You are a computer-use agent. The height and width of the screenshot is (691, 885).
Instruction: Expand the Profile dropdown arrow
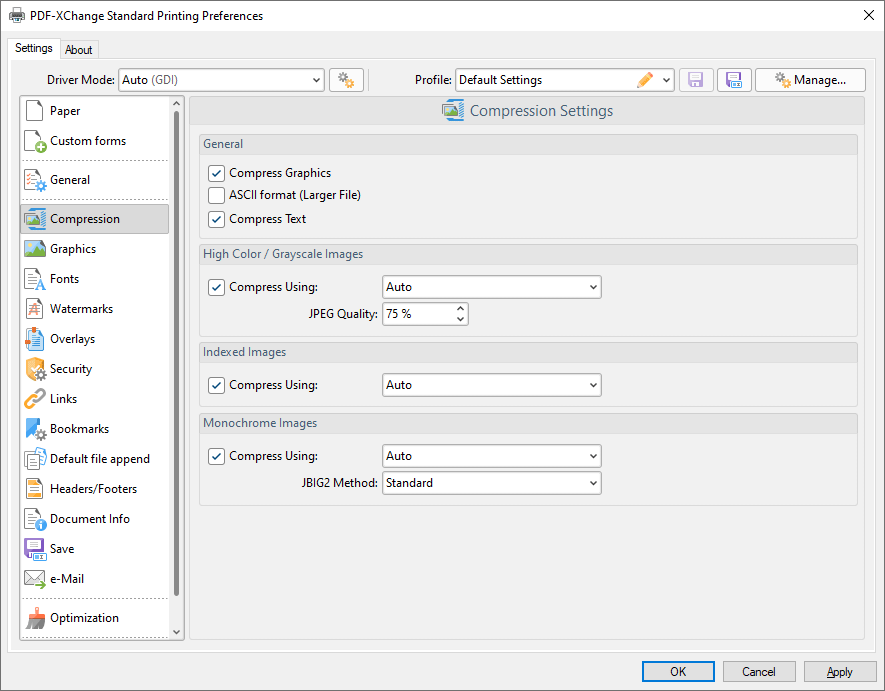tap(666, 80)
